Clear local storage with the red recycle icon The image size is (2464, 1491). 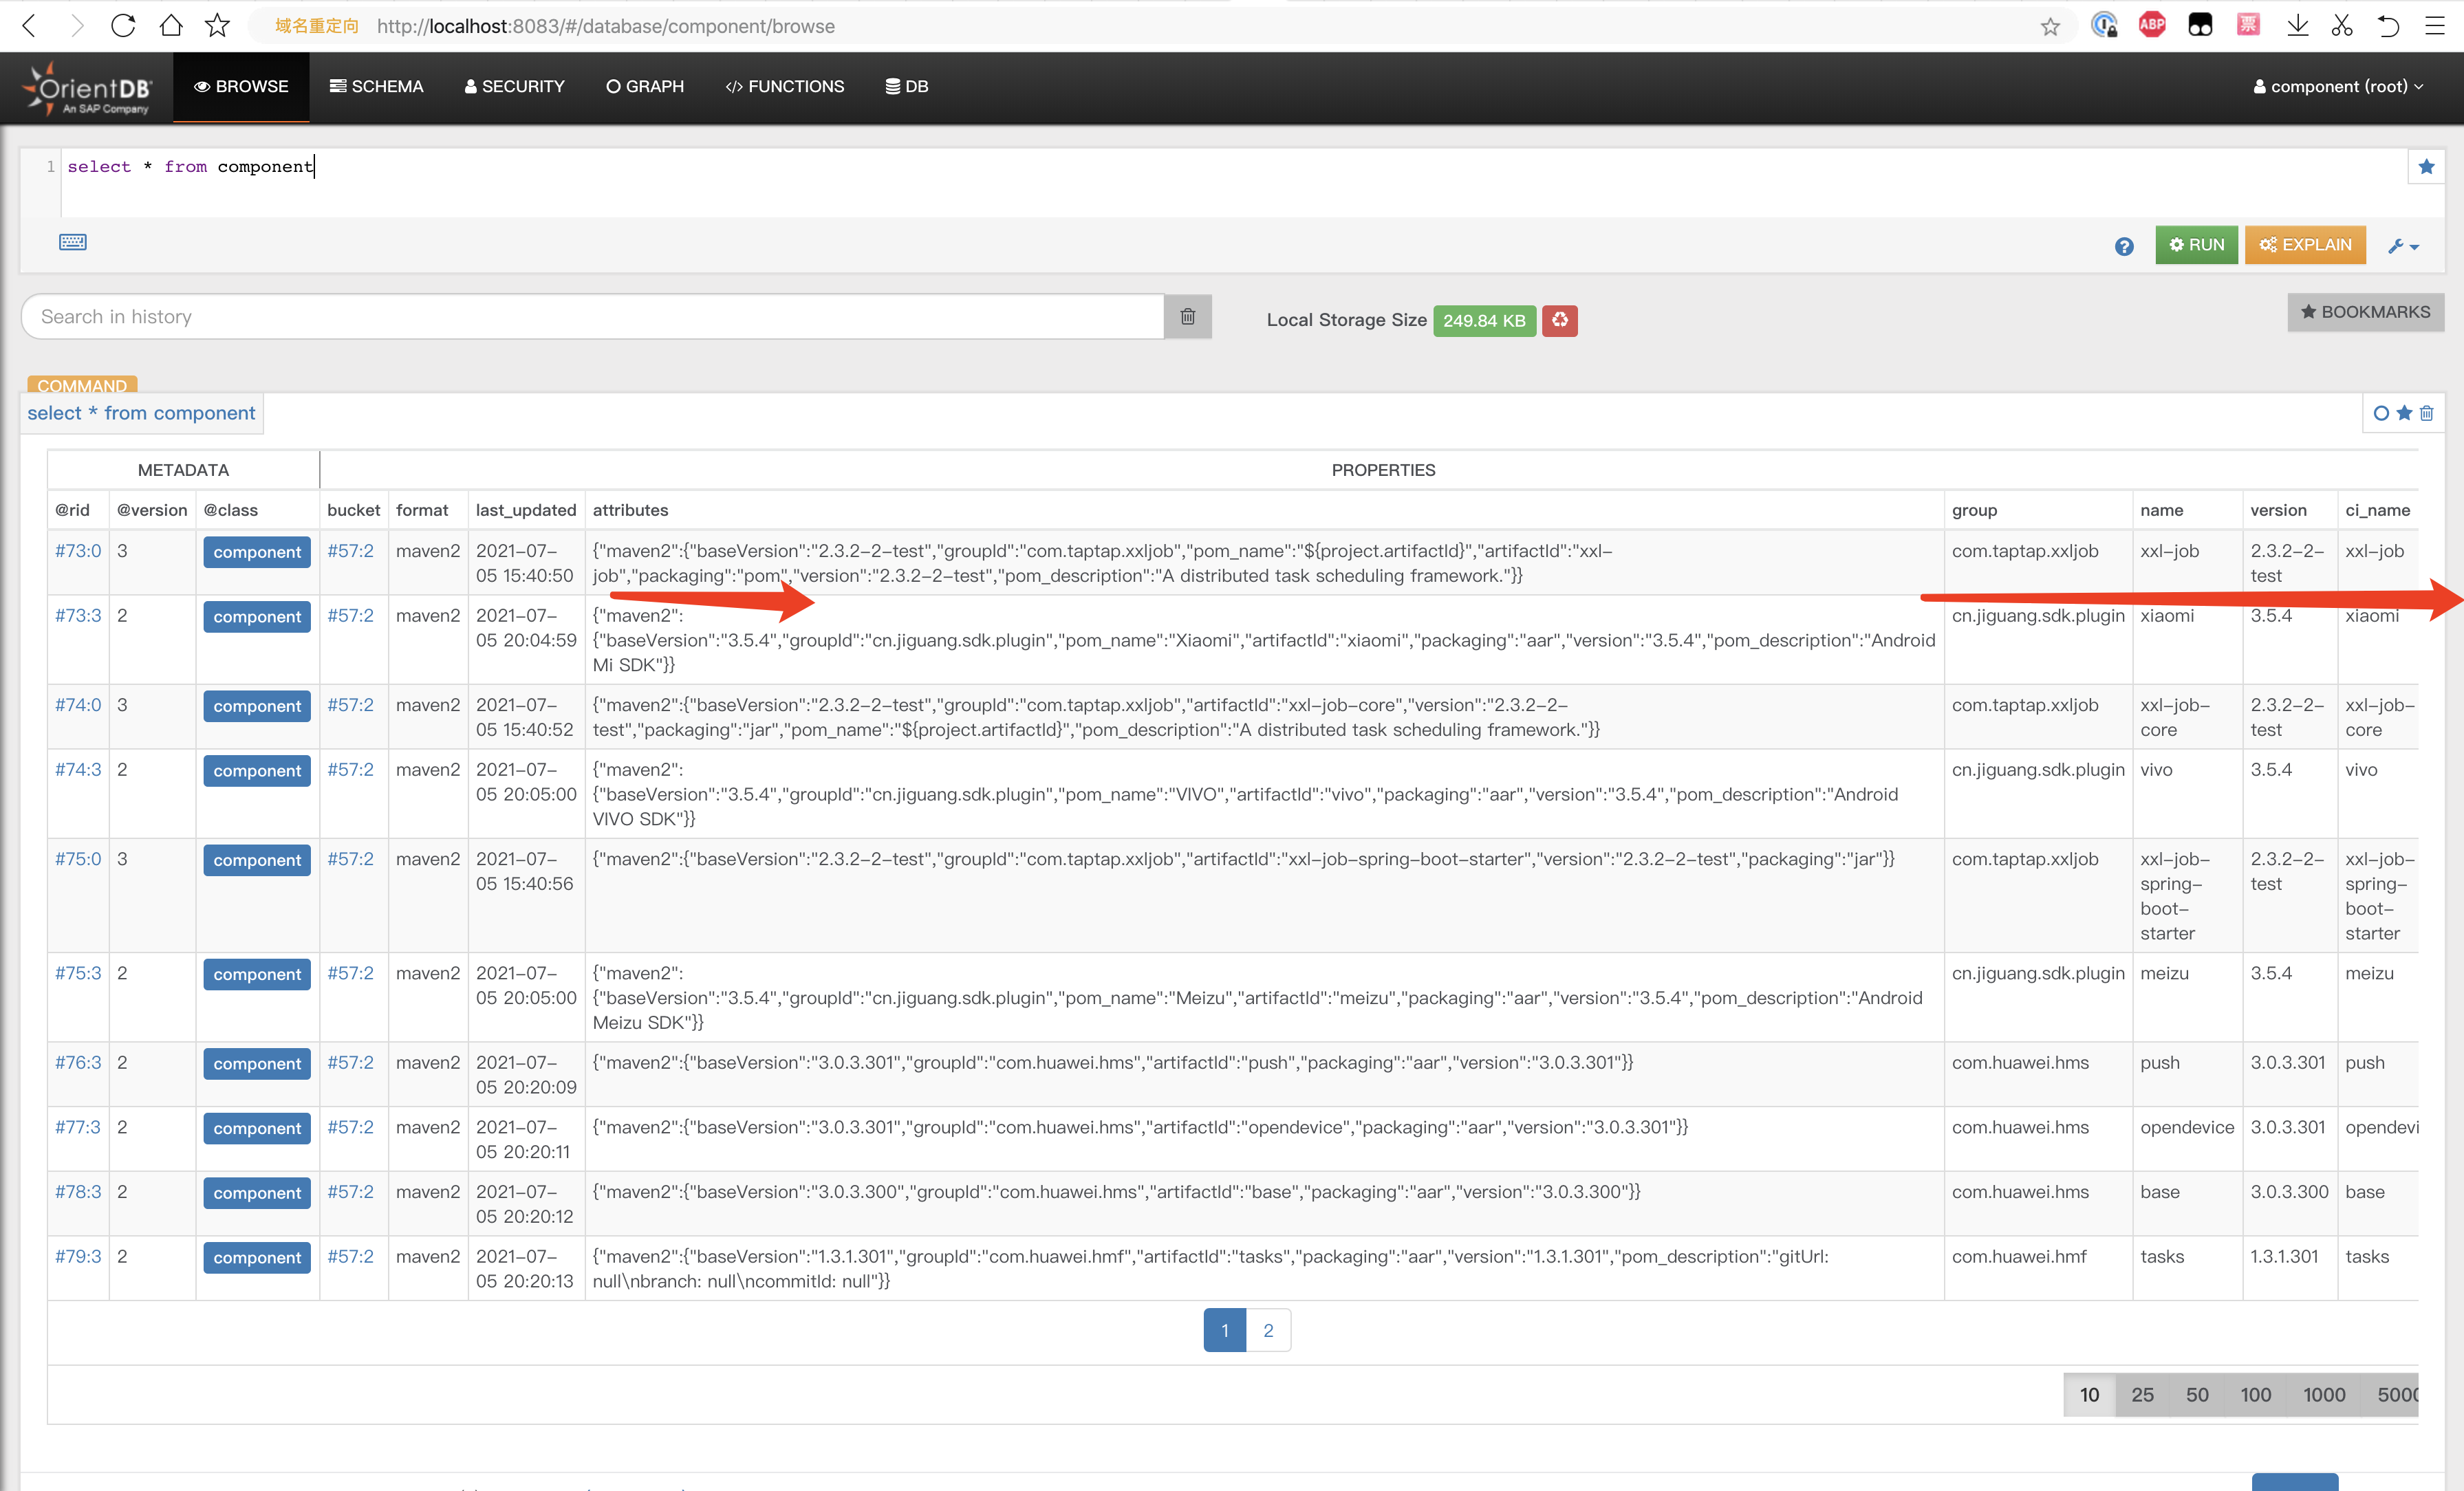(x=1559, y=320)
